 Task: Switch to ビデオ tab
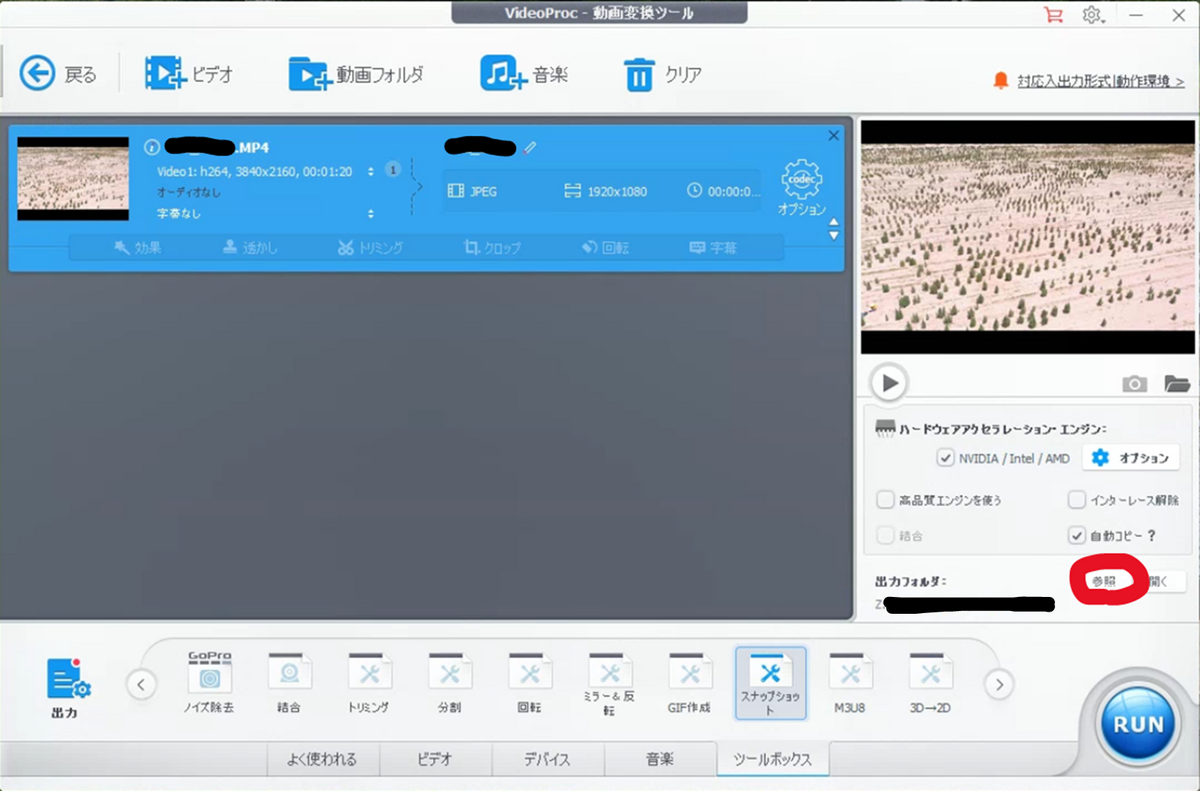pyautogui.click(x=436, y=759)
